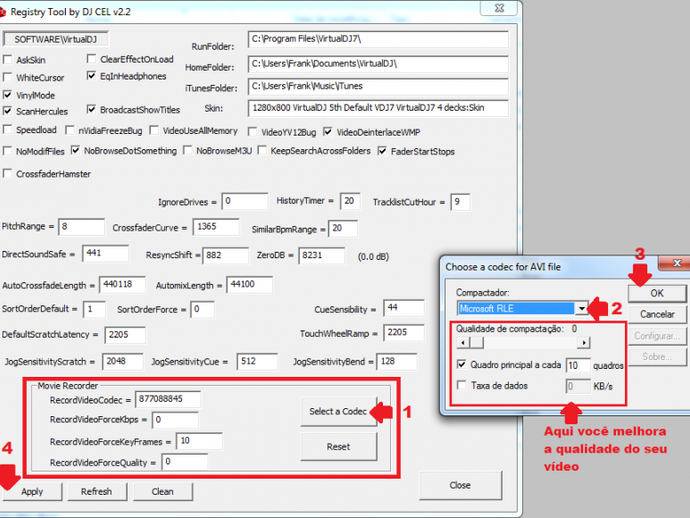Click the RunFolder path field
Screen dimensions: 690x518
point(378,39)
